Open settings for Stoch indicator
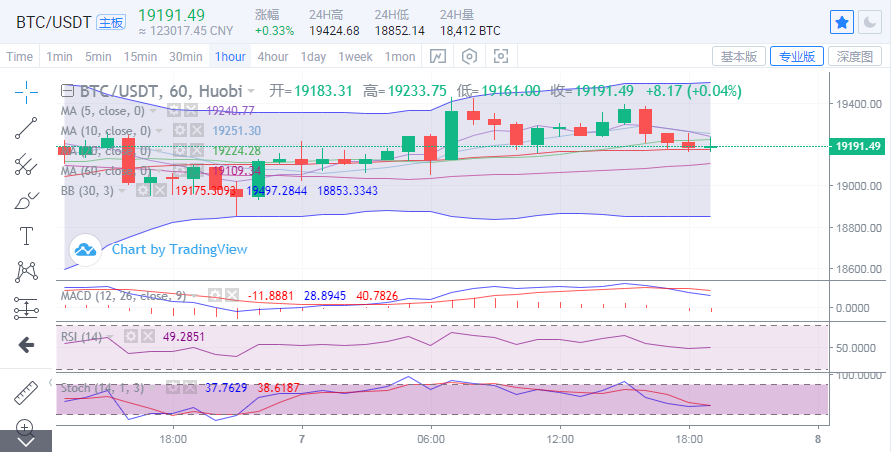This screenshot has height=452, width=891. pos(173,388)
